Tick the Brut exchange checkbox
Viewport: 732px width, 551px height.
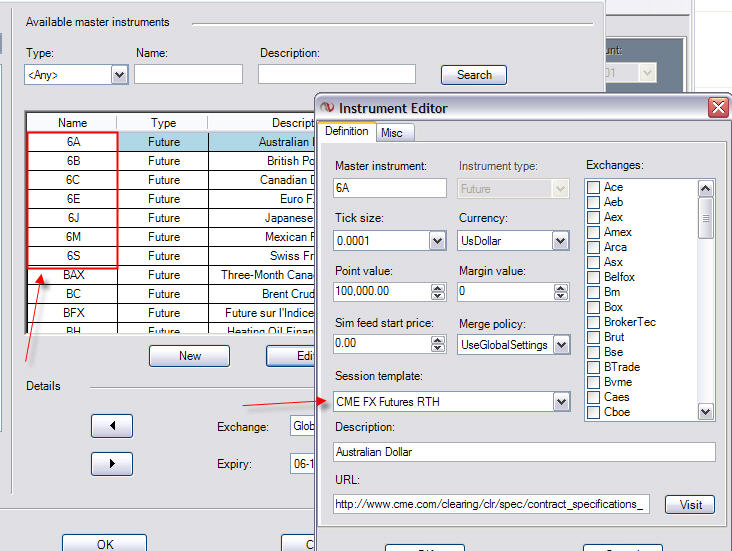point(593,337)
